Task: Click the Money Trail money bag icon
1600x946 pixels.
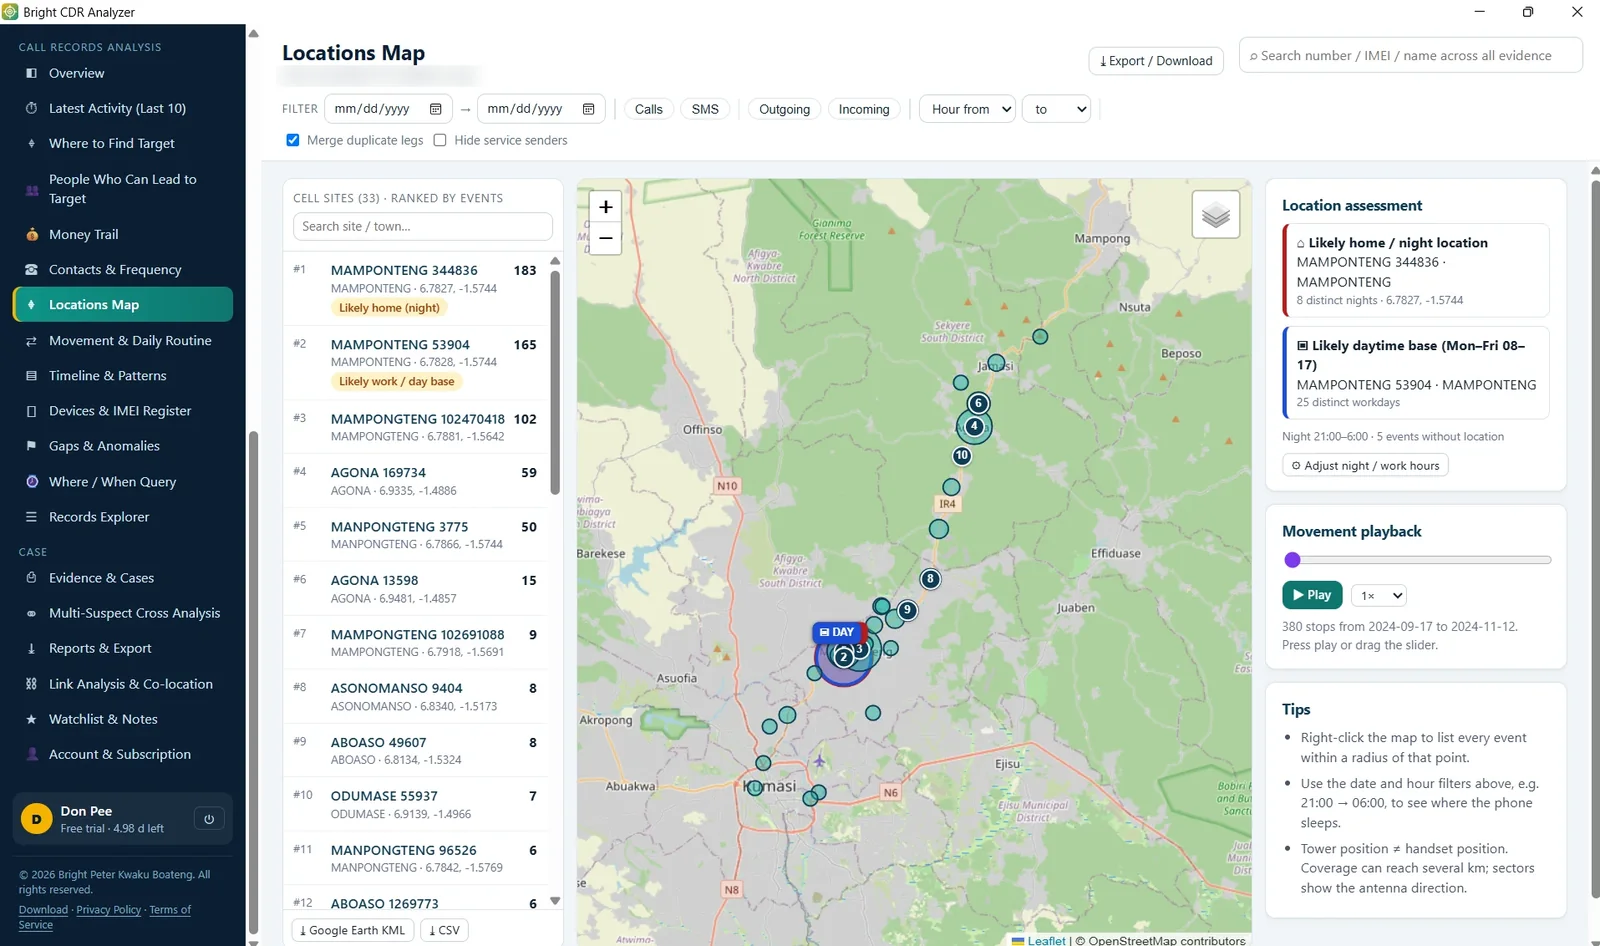Action: 31,234
